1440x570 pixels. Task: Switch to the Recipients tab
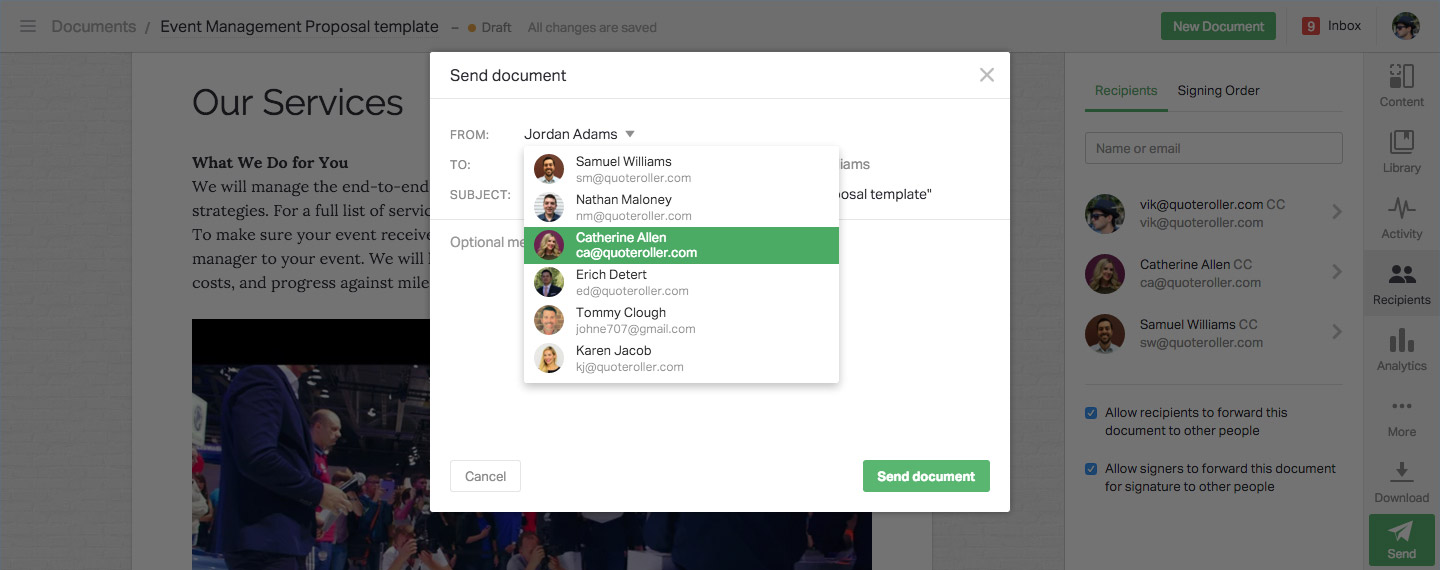[x=1126, y=90]
